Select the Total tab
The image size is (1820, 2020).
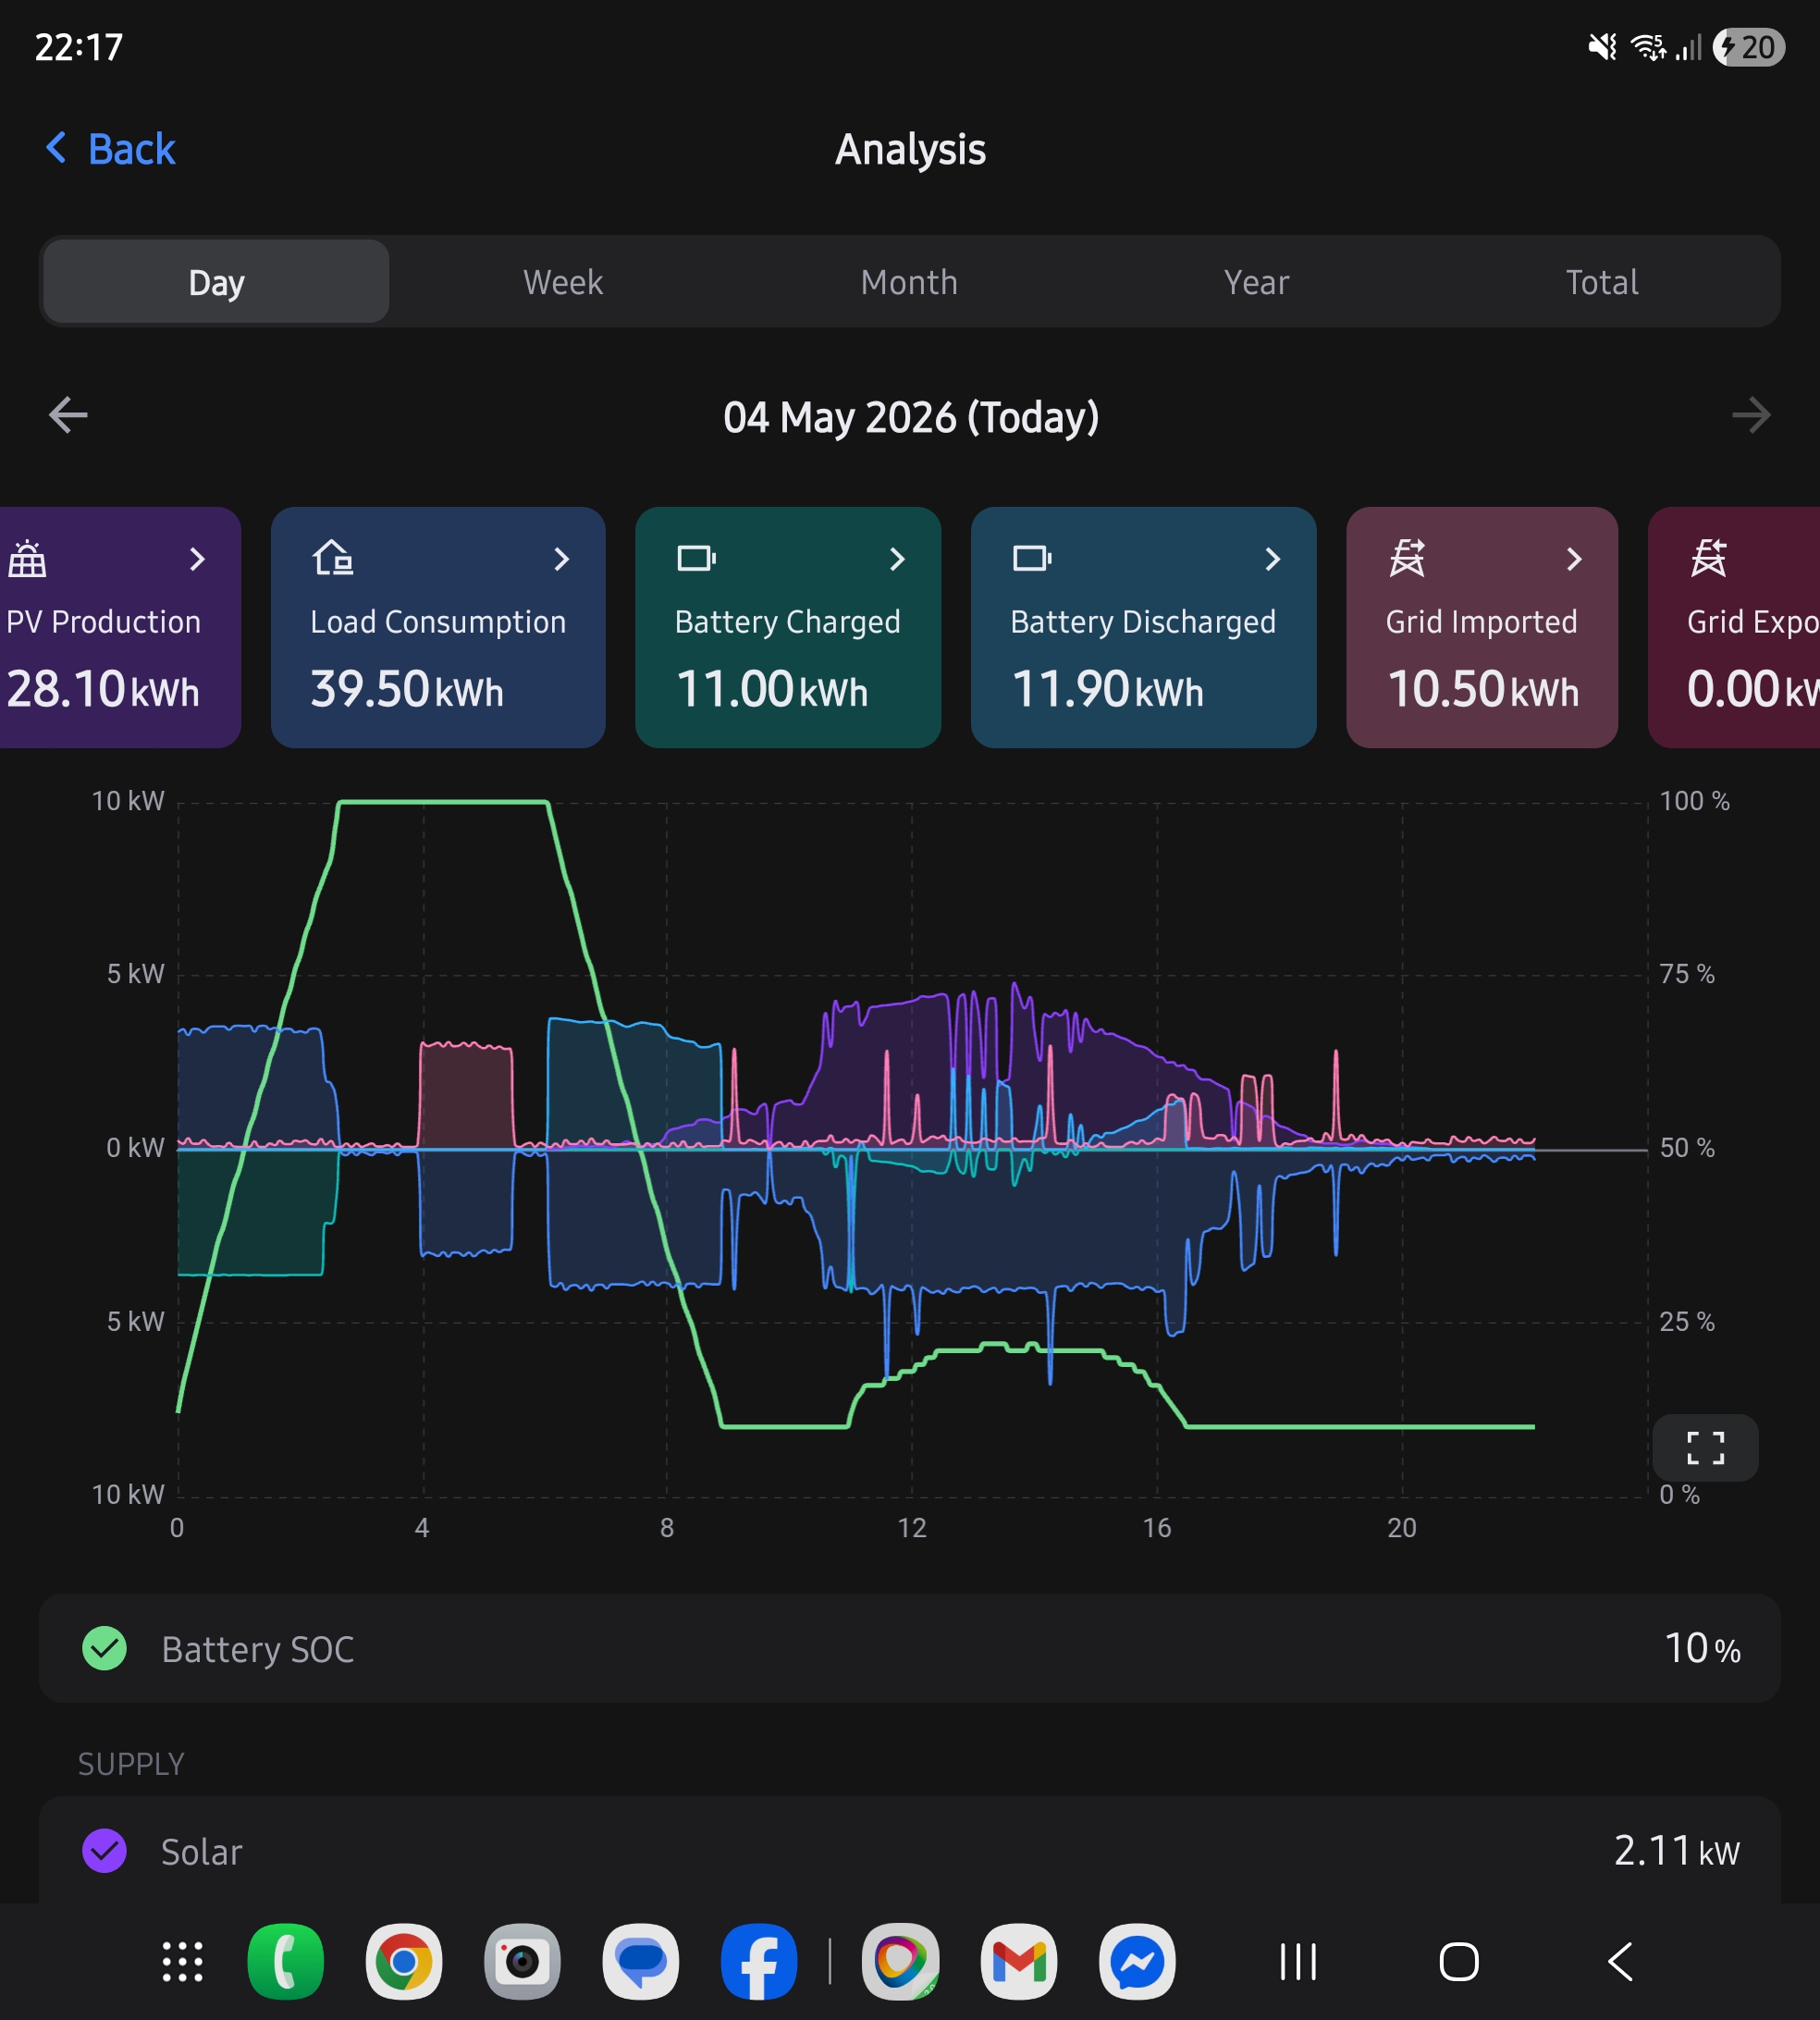click(x=1601, y=282)
